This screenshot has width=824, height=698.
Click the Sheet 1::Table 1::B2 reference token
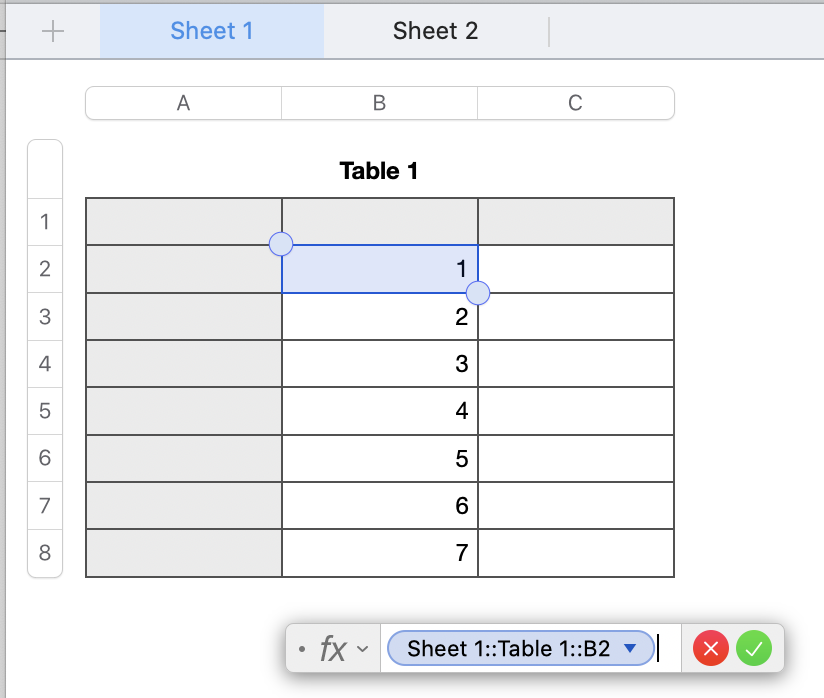pyautogui.click(x=508, y=649)
